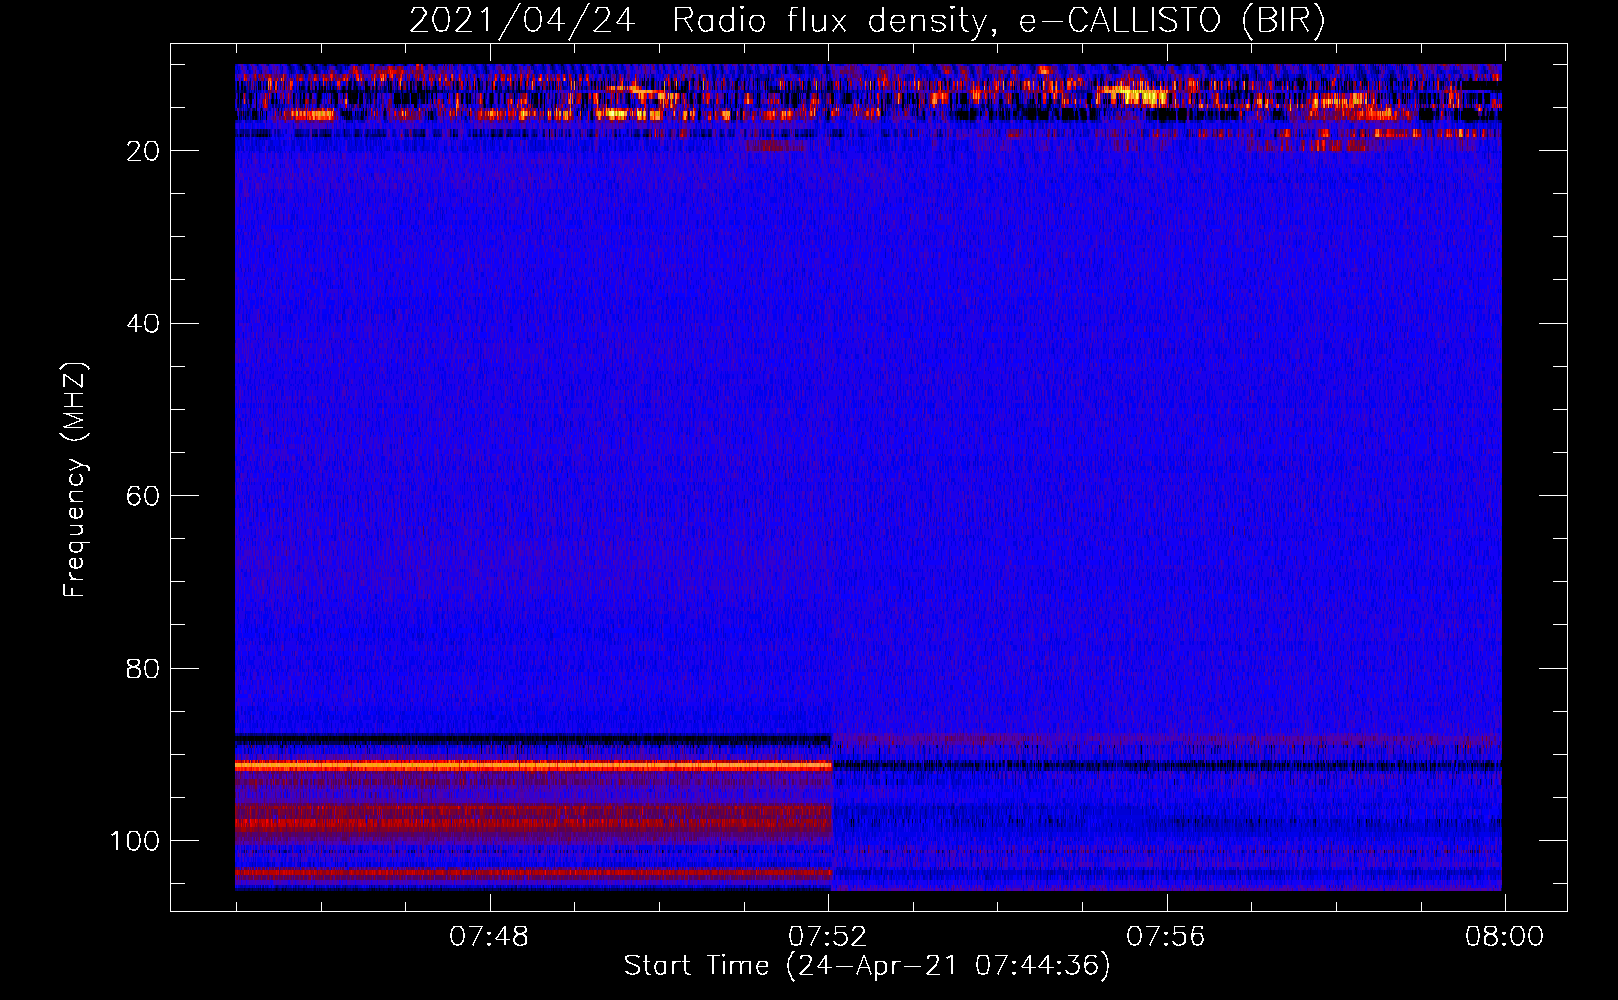This screenshot has height=1000, width=1618.
Task: Click the plot title '2021/04/24 Radio flux density'
Action: coord(866,20)
